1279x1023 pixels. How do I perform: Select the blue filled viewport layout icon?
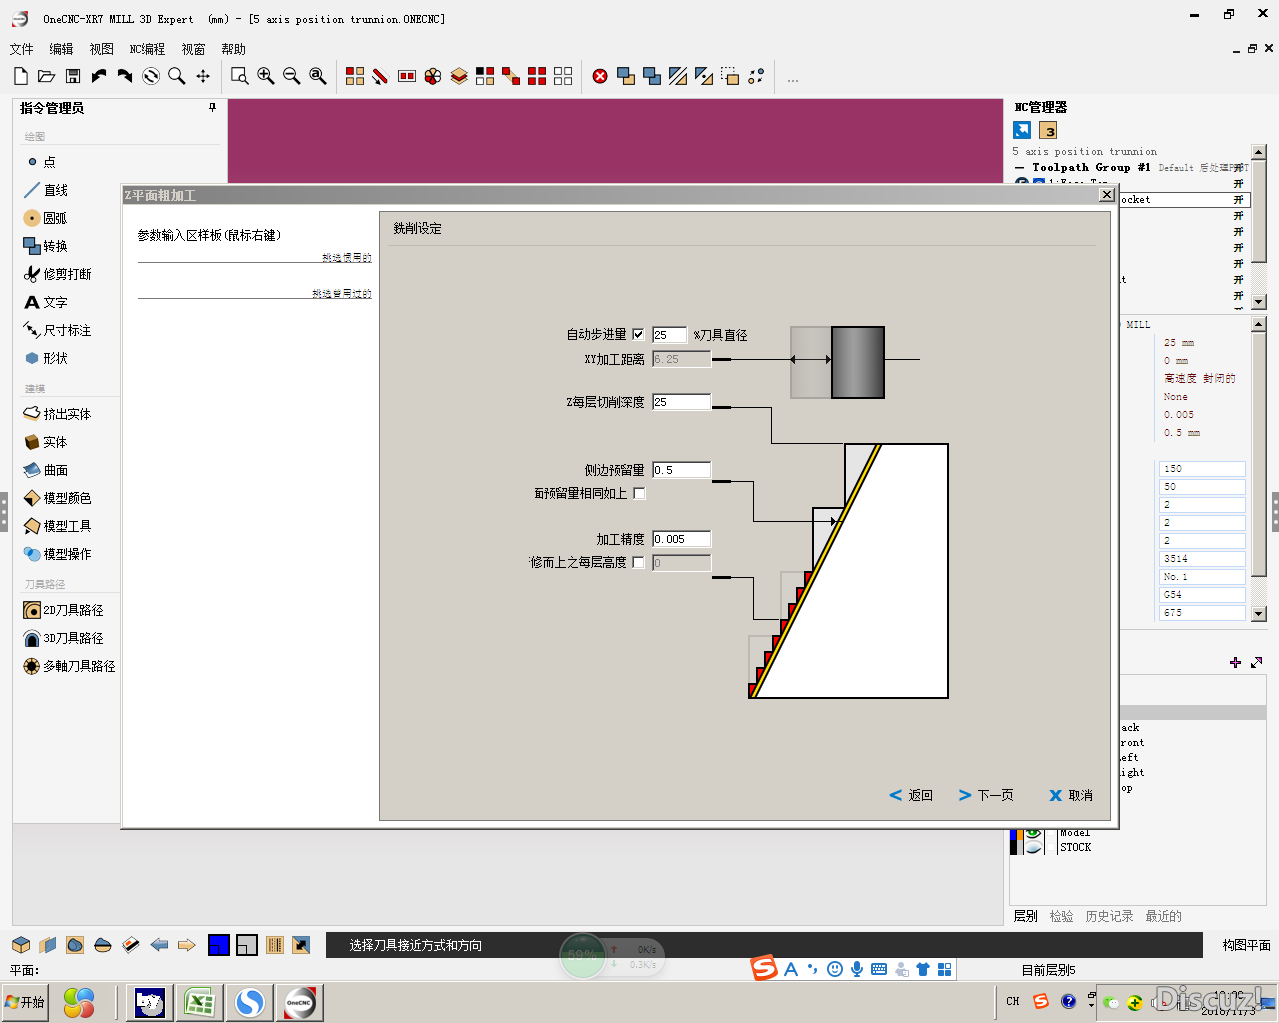[219, 944]
